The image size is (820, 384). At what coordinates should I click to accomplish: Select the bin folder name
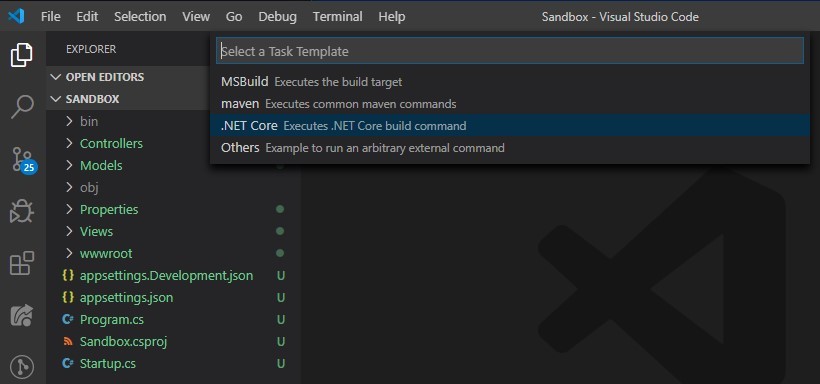pyautogui.click(x=89, y=121)
